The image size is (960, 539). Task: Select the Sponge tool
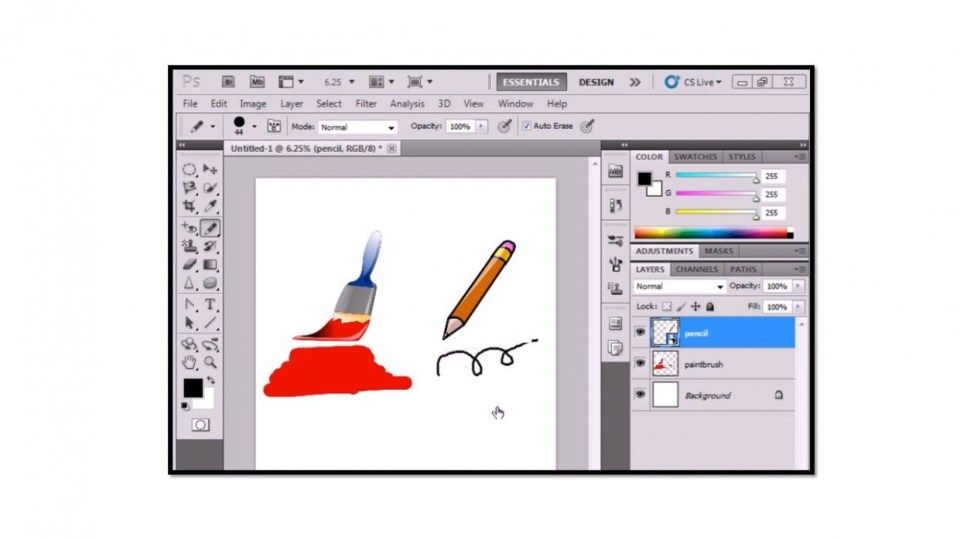tap(210, 283)
